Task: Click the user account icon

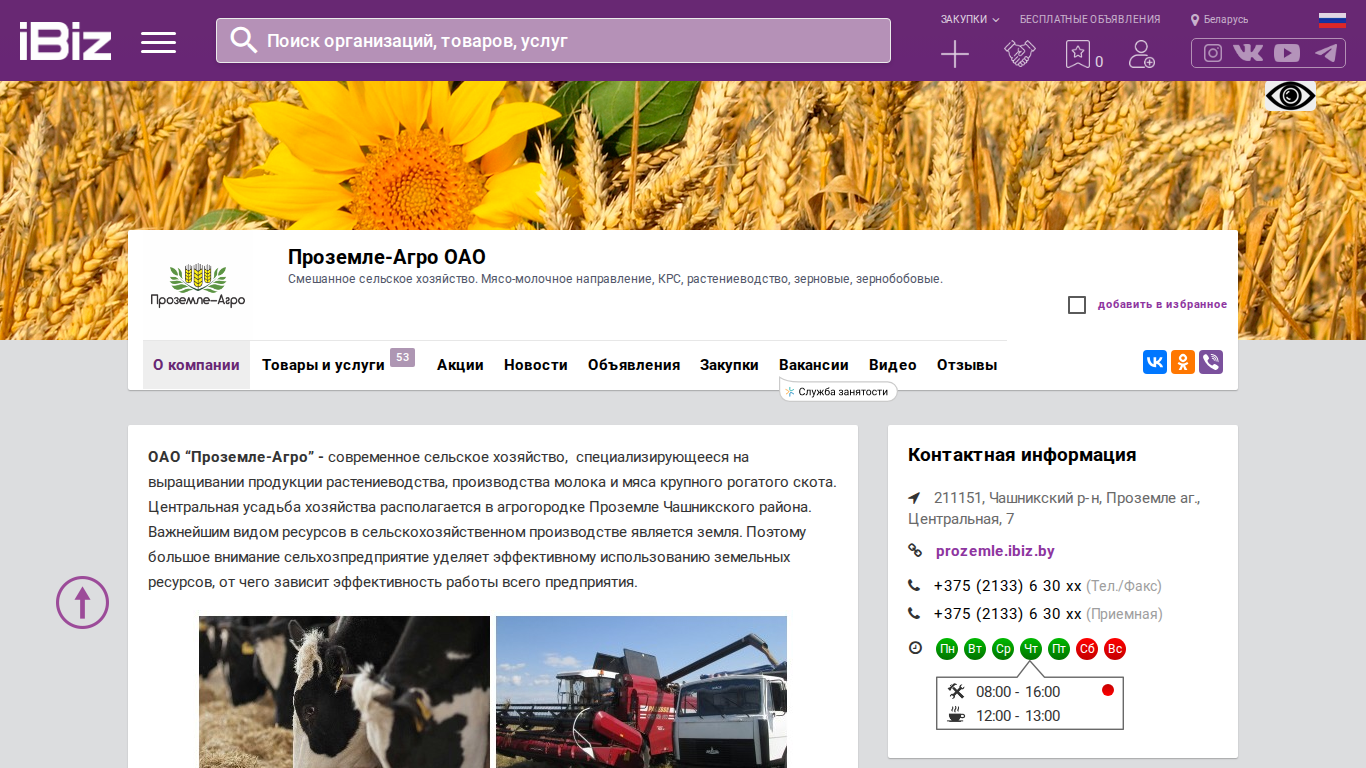Action: click(1141, 54)
